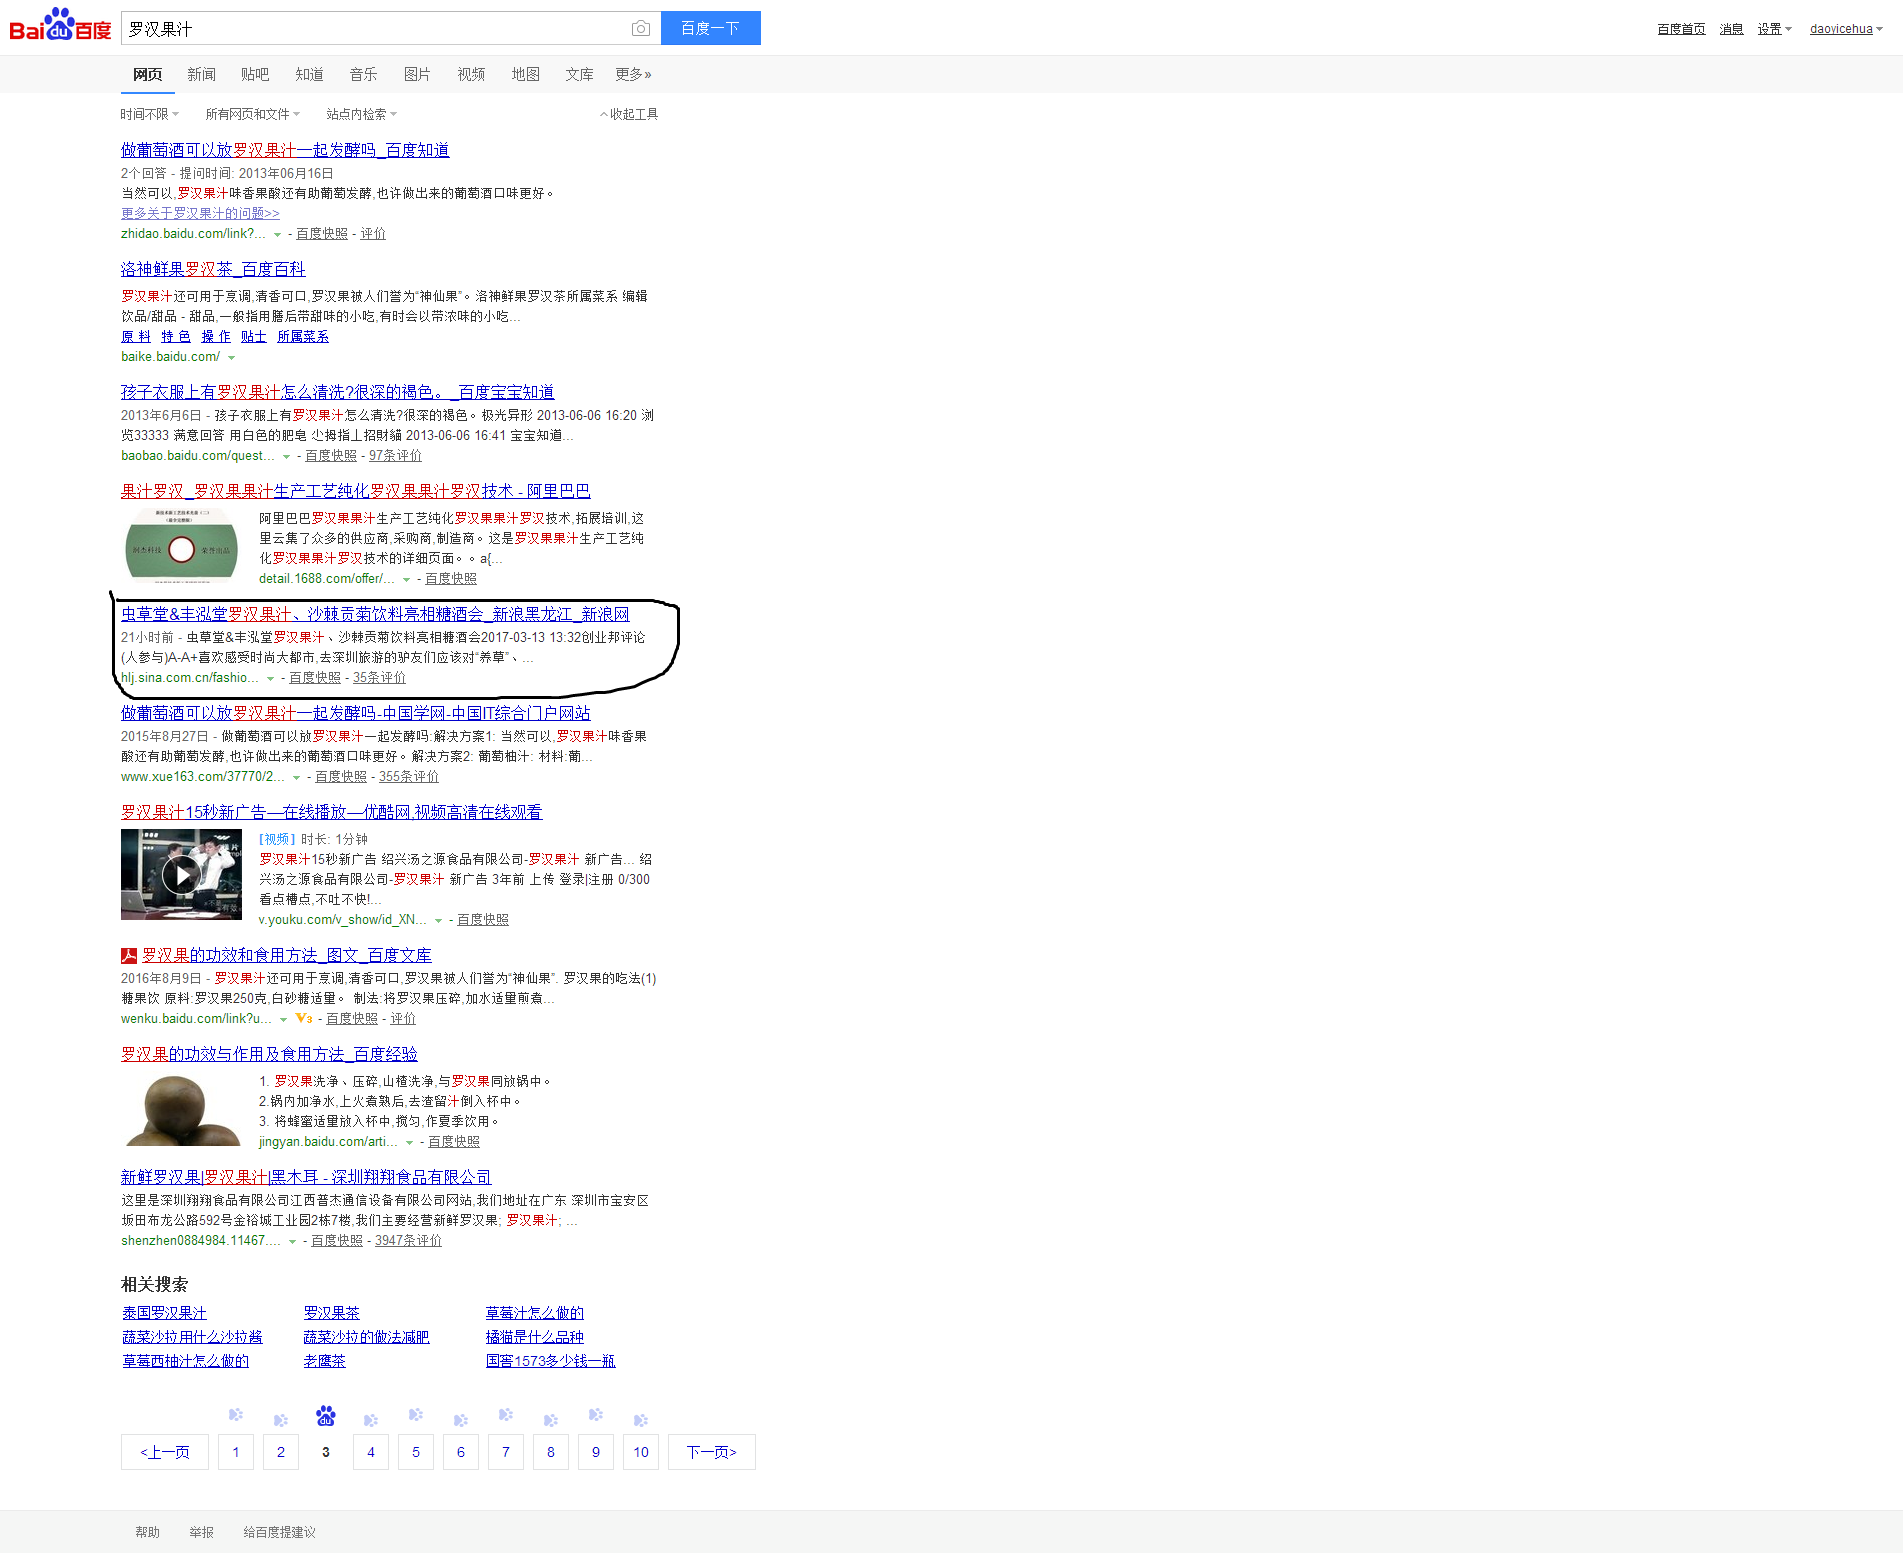Go to results page 1
The width and height of the screenshot is (1903, 1553).
tap(236, 1452)
